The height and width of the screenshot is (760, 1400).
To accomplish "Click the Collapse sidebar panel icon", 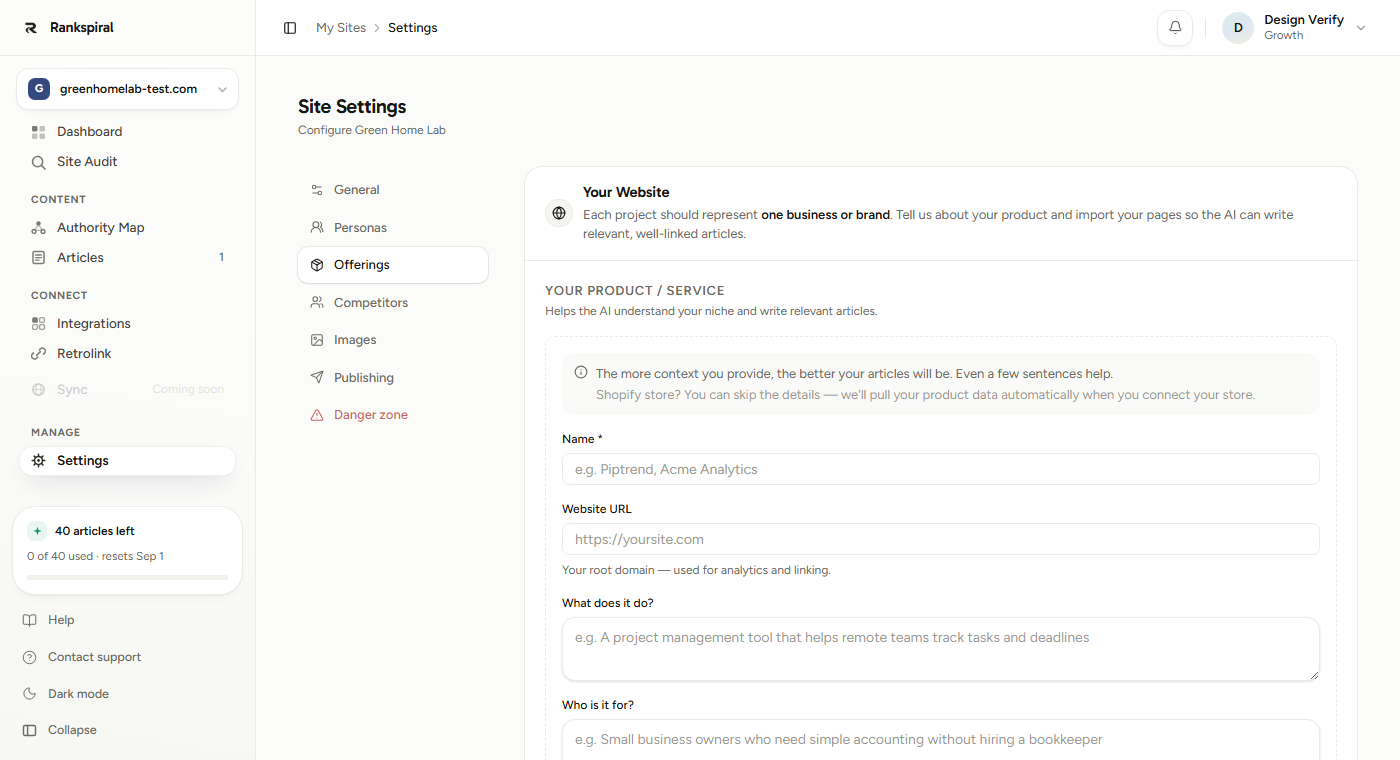I will [x=30, y=730].
